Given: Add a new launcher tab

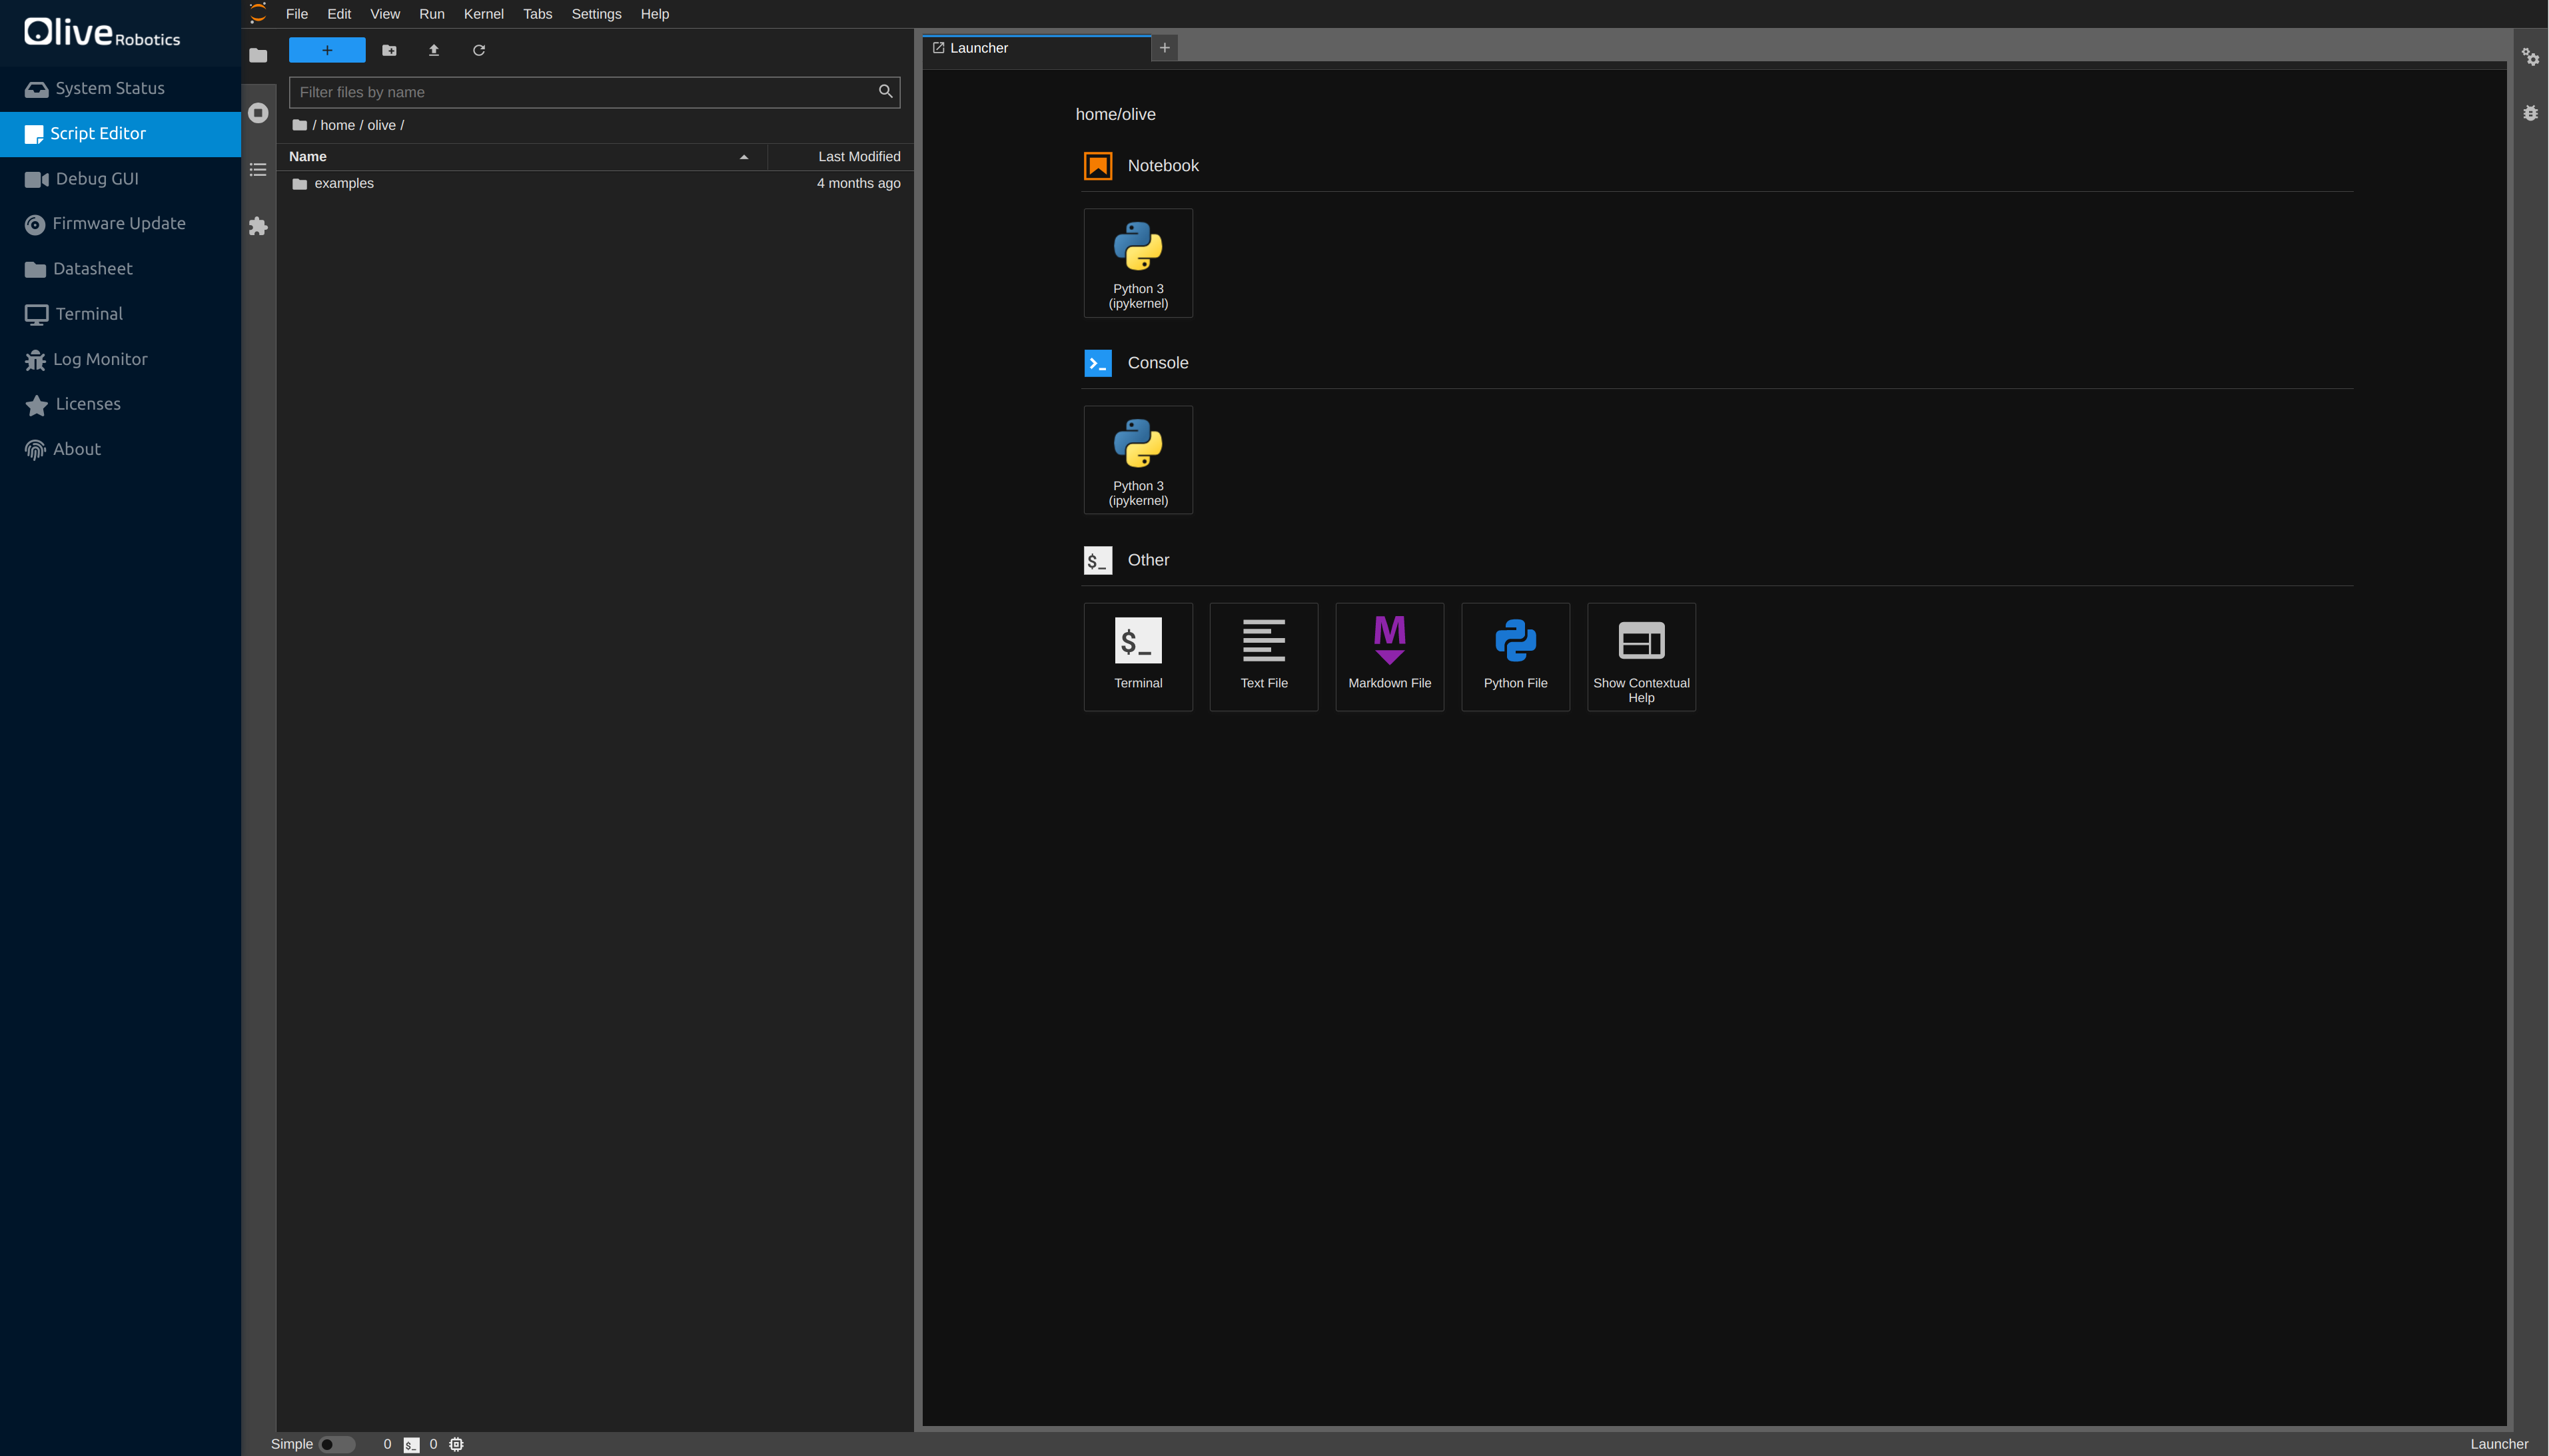Looking at the screenshot, I should (x=1165, y=48).
